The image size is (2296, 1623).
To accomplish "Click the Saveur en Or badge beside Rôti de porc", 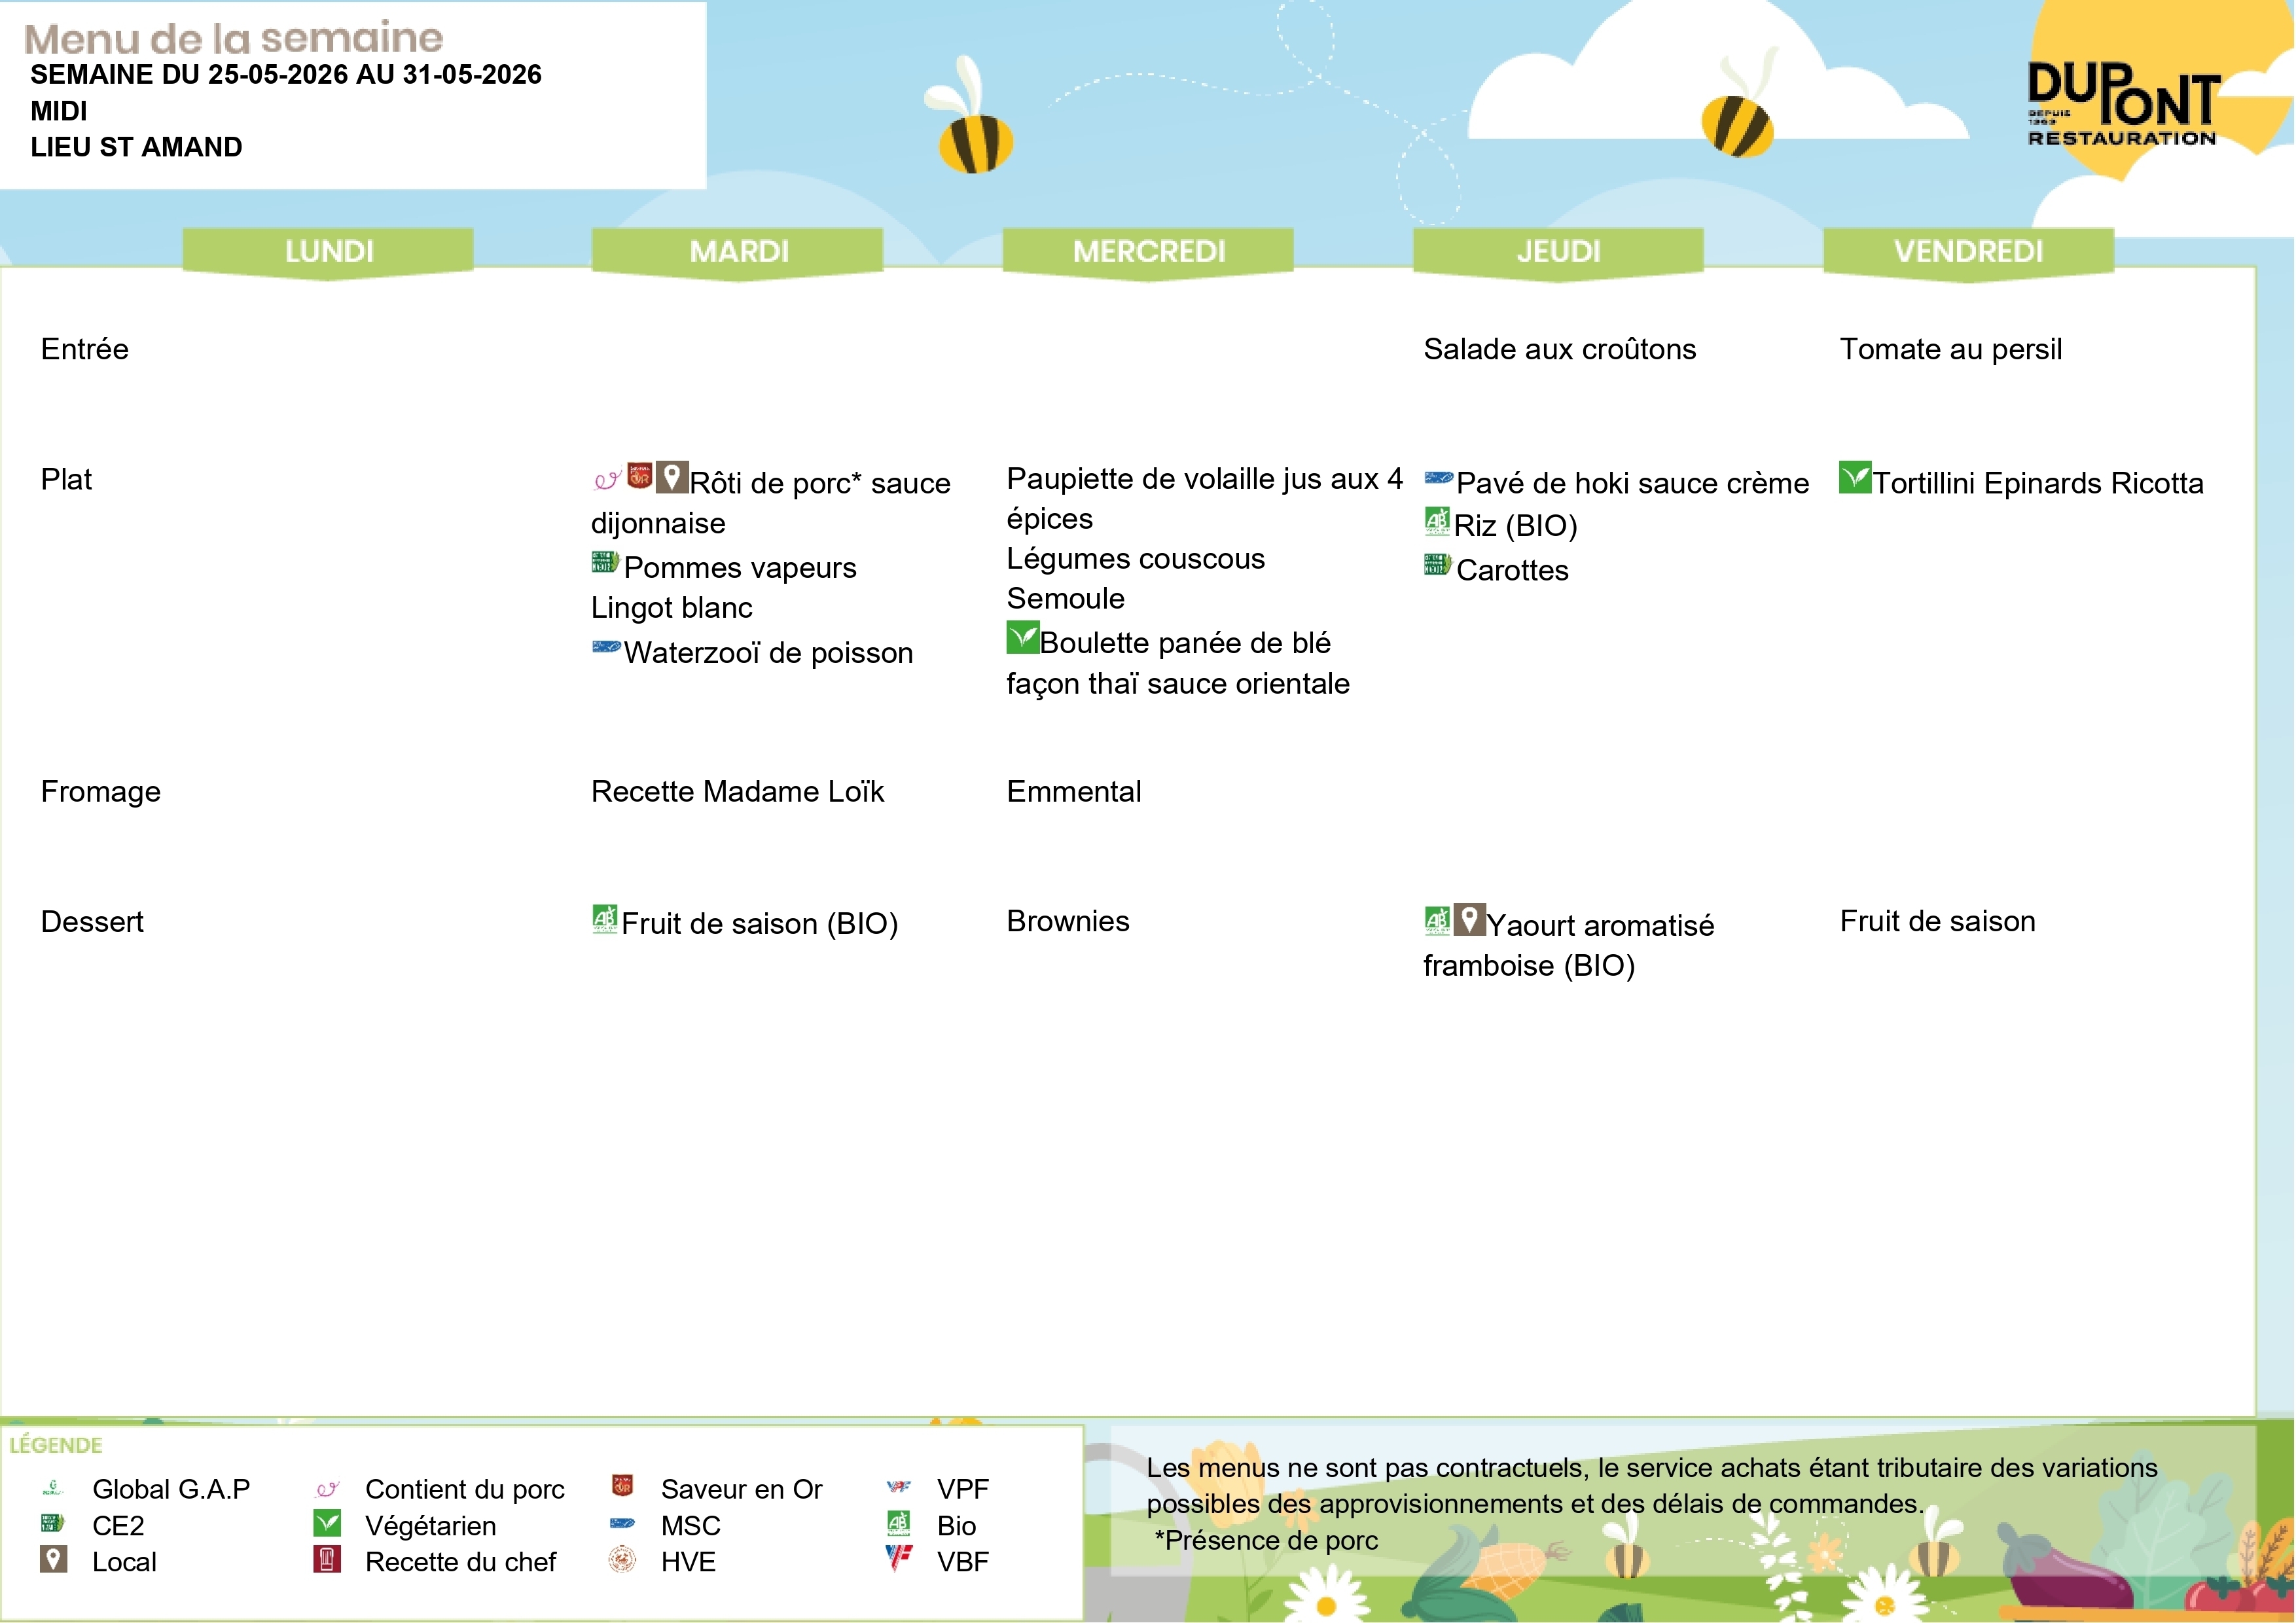I will tap(640, 476).
